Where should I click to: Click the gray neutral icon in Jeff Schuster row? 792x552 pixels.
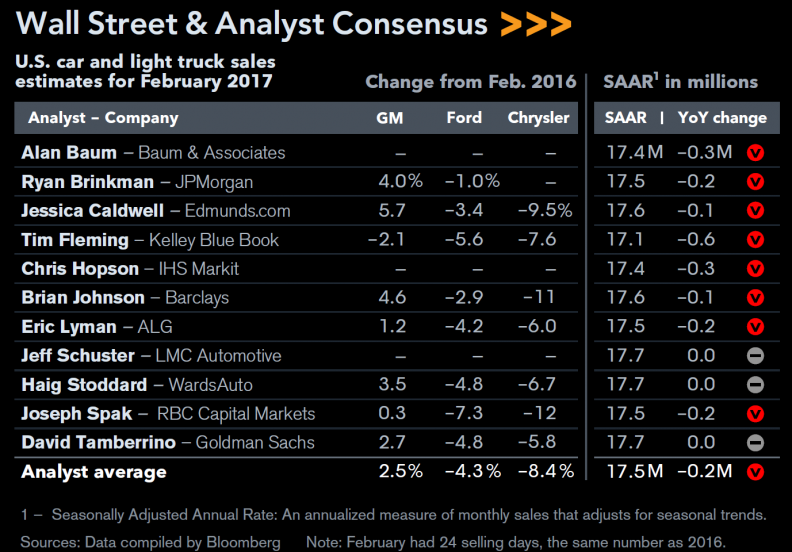click(x=755, y=356)
